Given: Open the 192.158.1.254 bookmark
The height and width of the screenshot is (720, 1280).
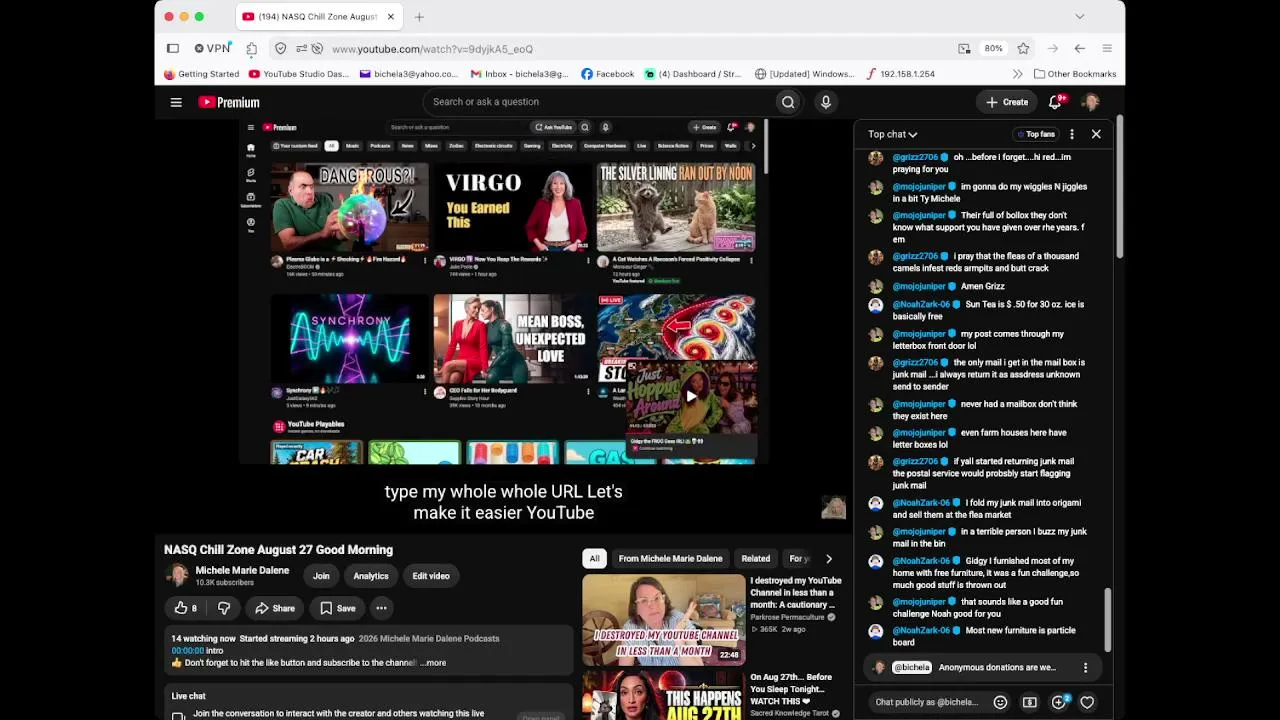Looking at the screenshot, I should click(x=900, y=74).
